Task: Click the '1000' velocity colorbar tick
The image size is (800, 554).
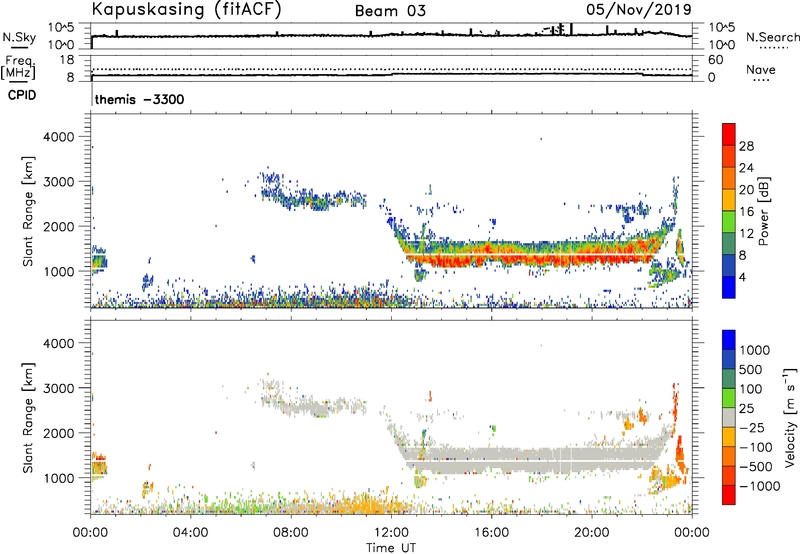Action: 754,350
